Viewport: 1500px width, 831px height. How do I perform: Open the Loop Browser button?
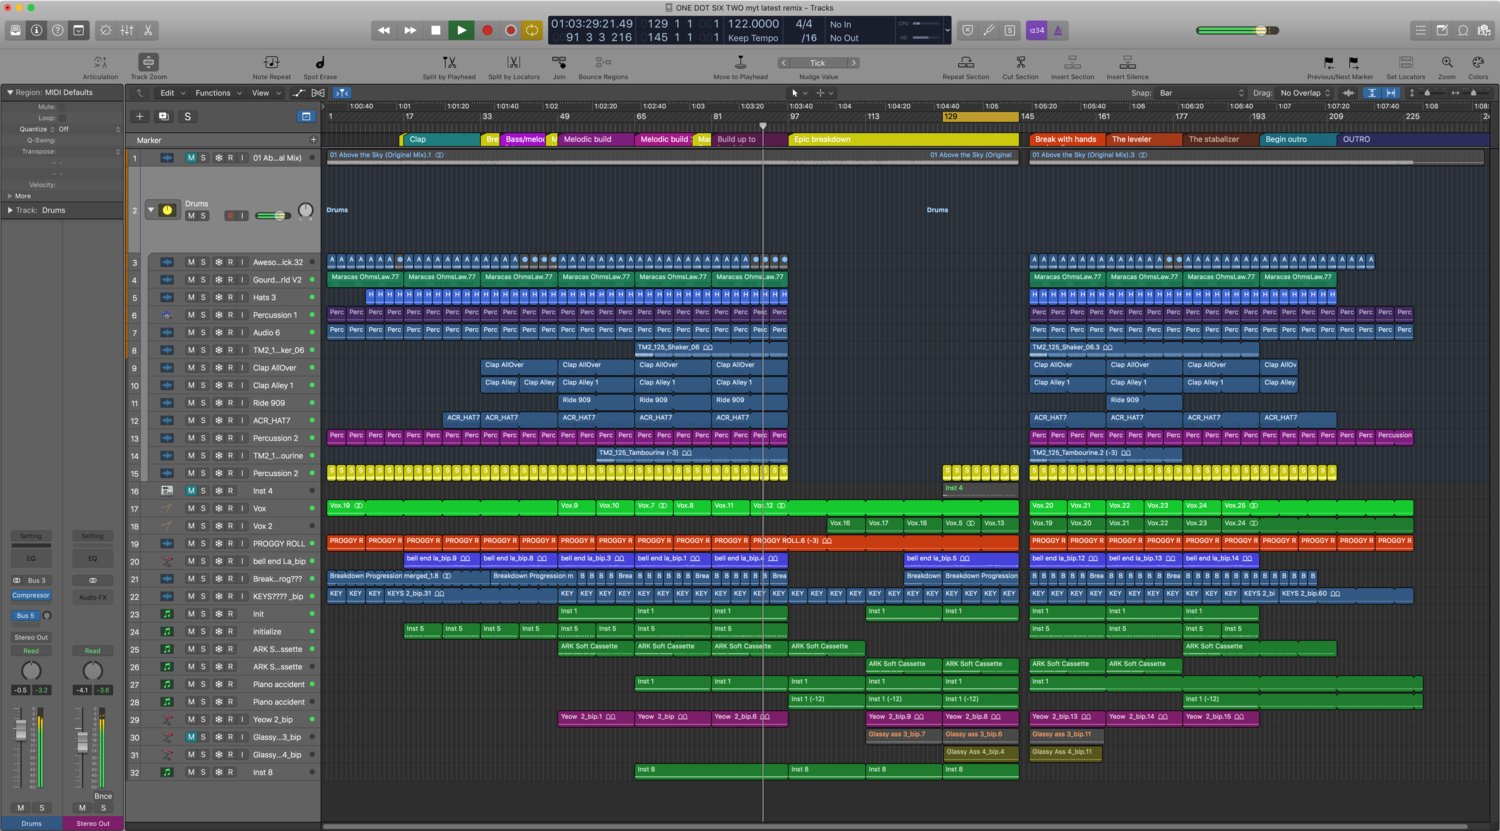click(1463, 31)
